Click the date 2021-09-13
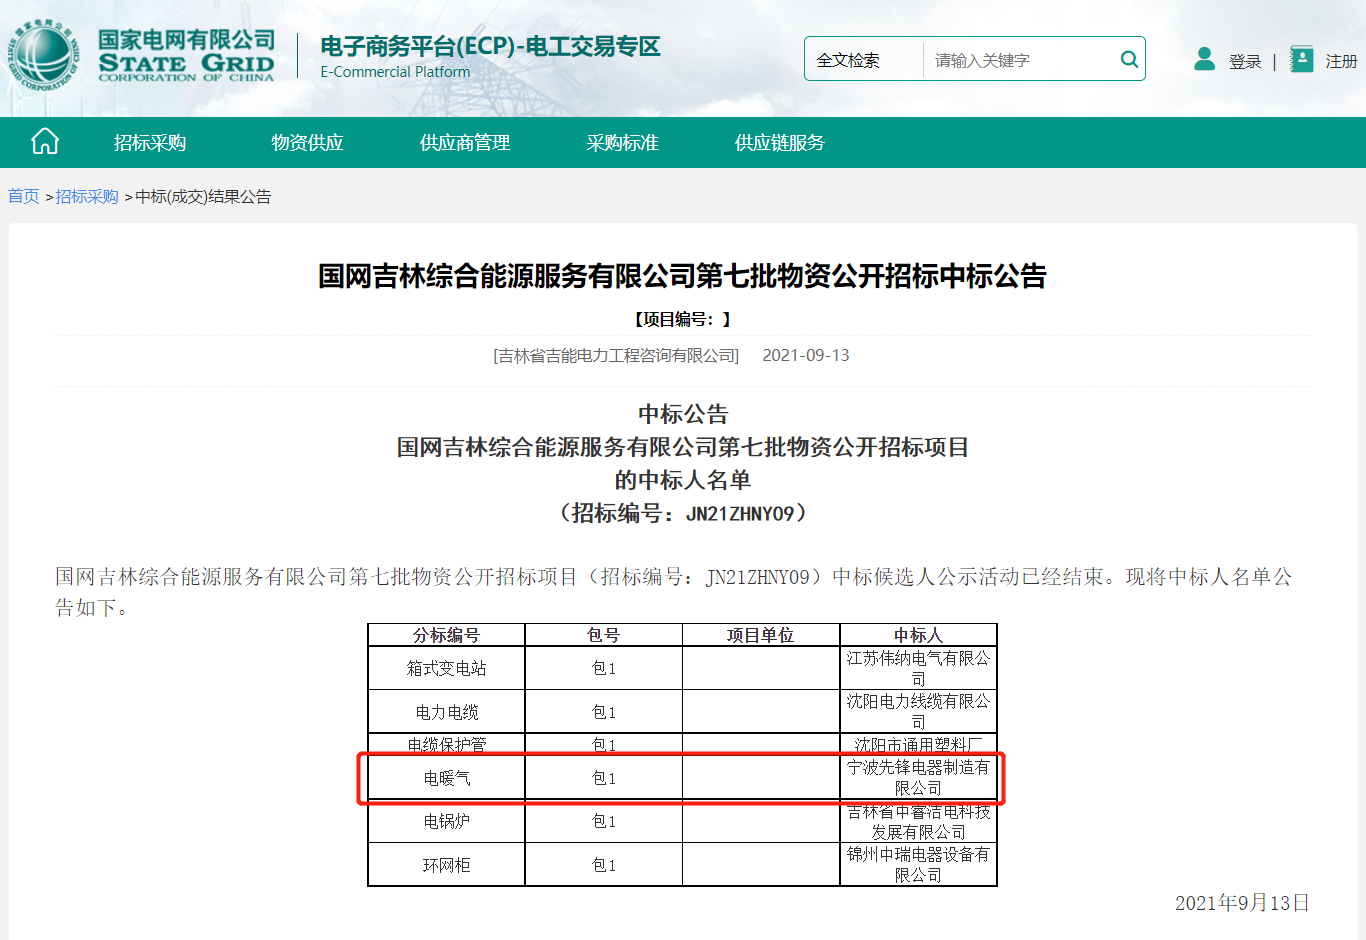Screen dimensions: 1366x940 (806, 355)
